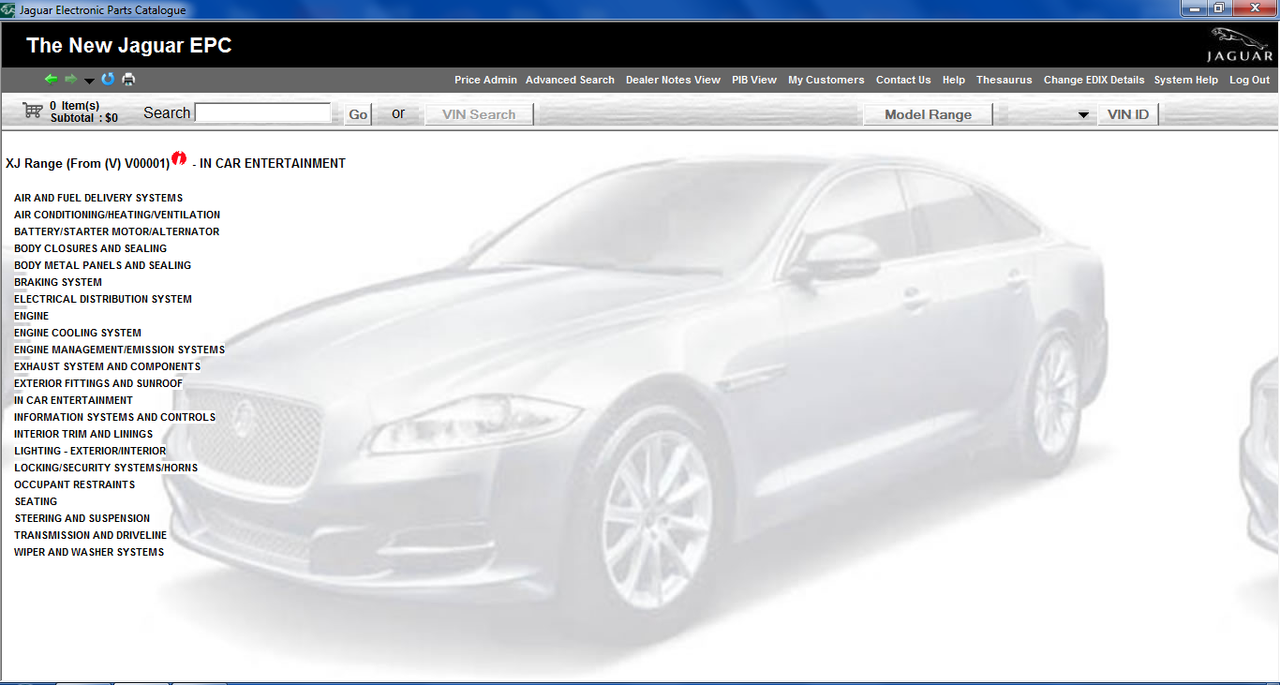Screen dimensions: 1280x685
Task: Open Exhaust System and Components category
Action: [x=107, y=367]
